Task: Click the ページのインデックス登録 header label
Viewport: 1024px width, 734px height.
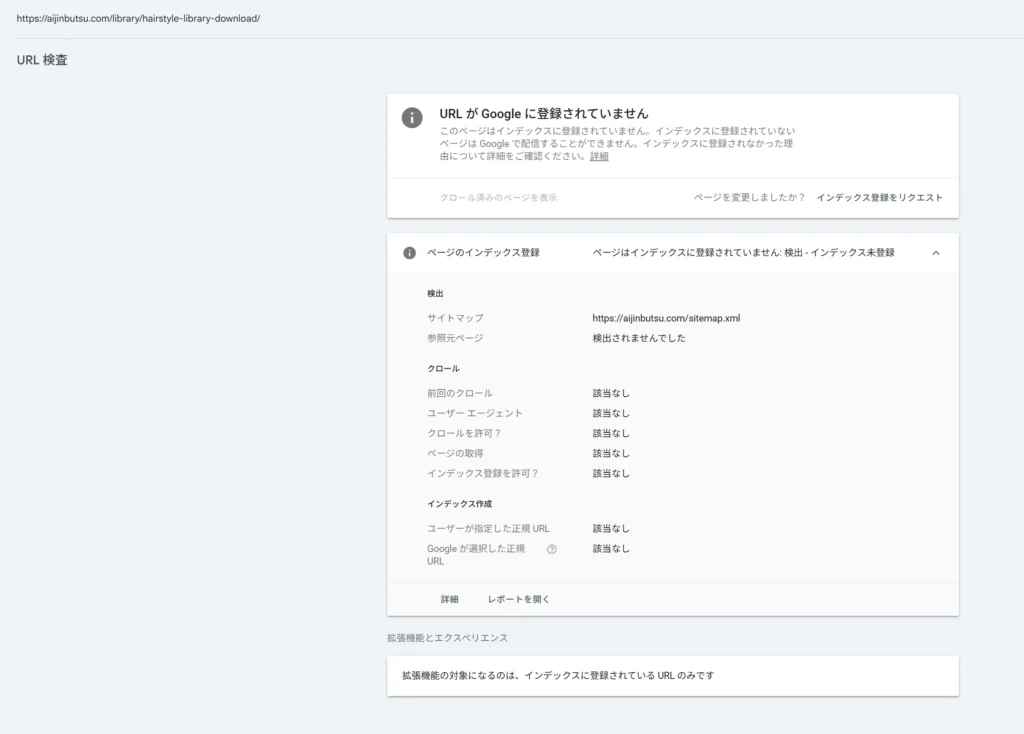Action: [x=483, y=253]
